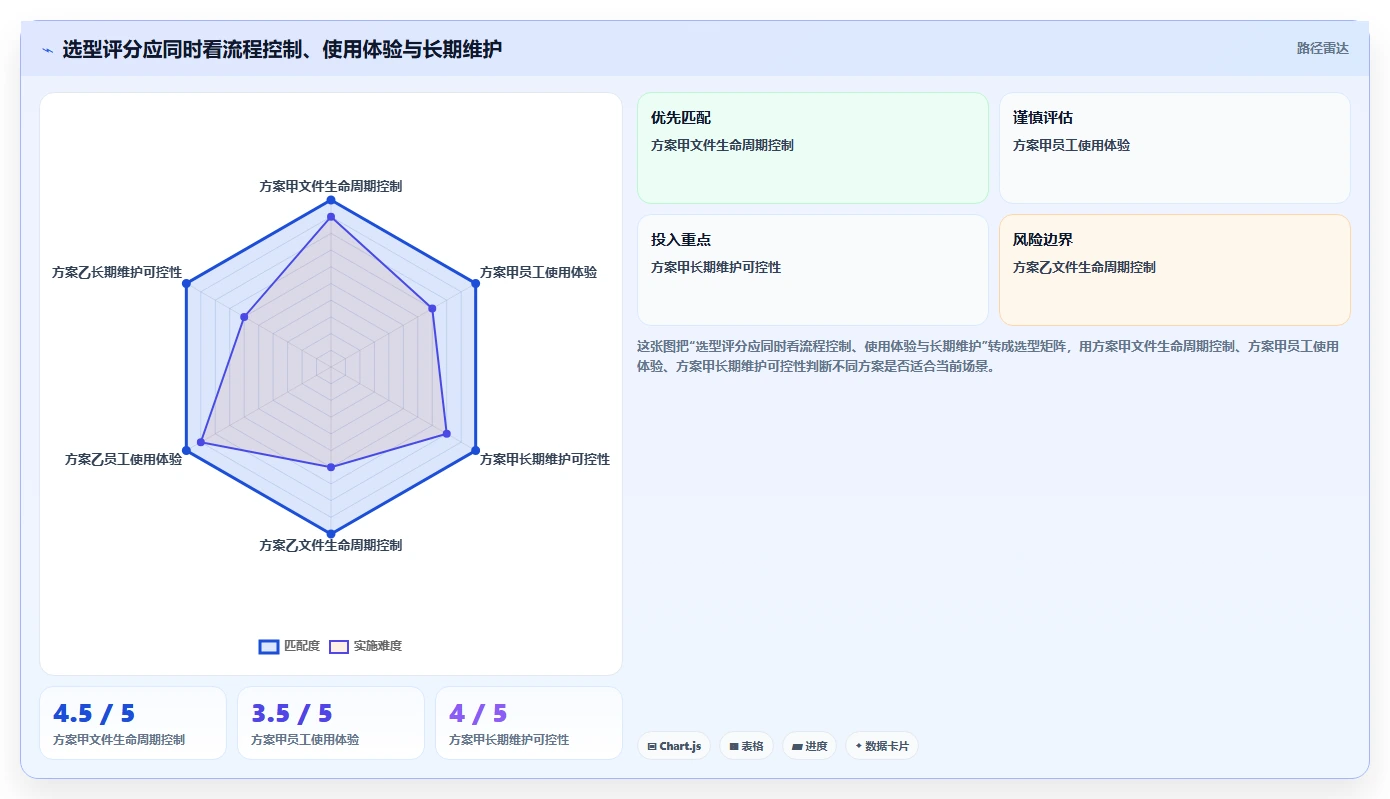Viewport: 1390px width, 799px height.
Task: Click the 4.5 / 5 score card
Action: [133, 723]
